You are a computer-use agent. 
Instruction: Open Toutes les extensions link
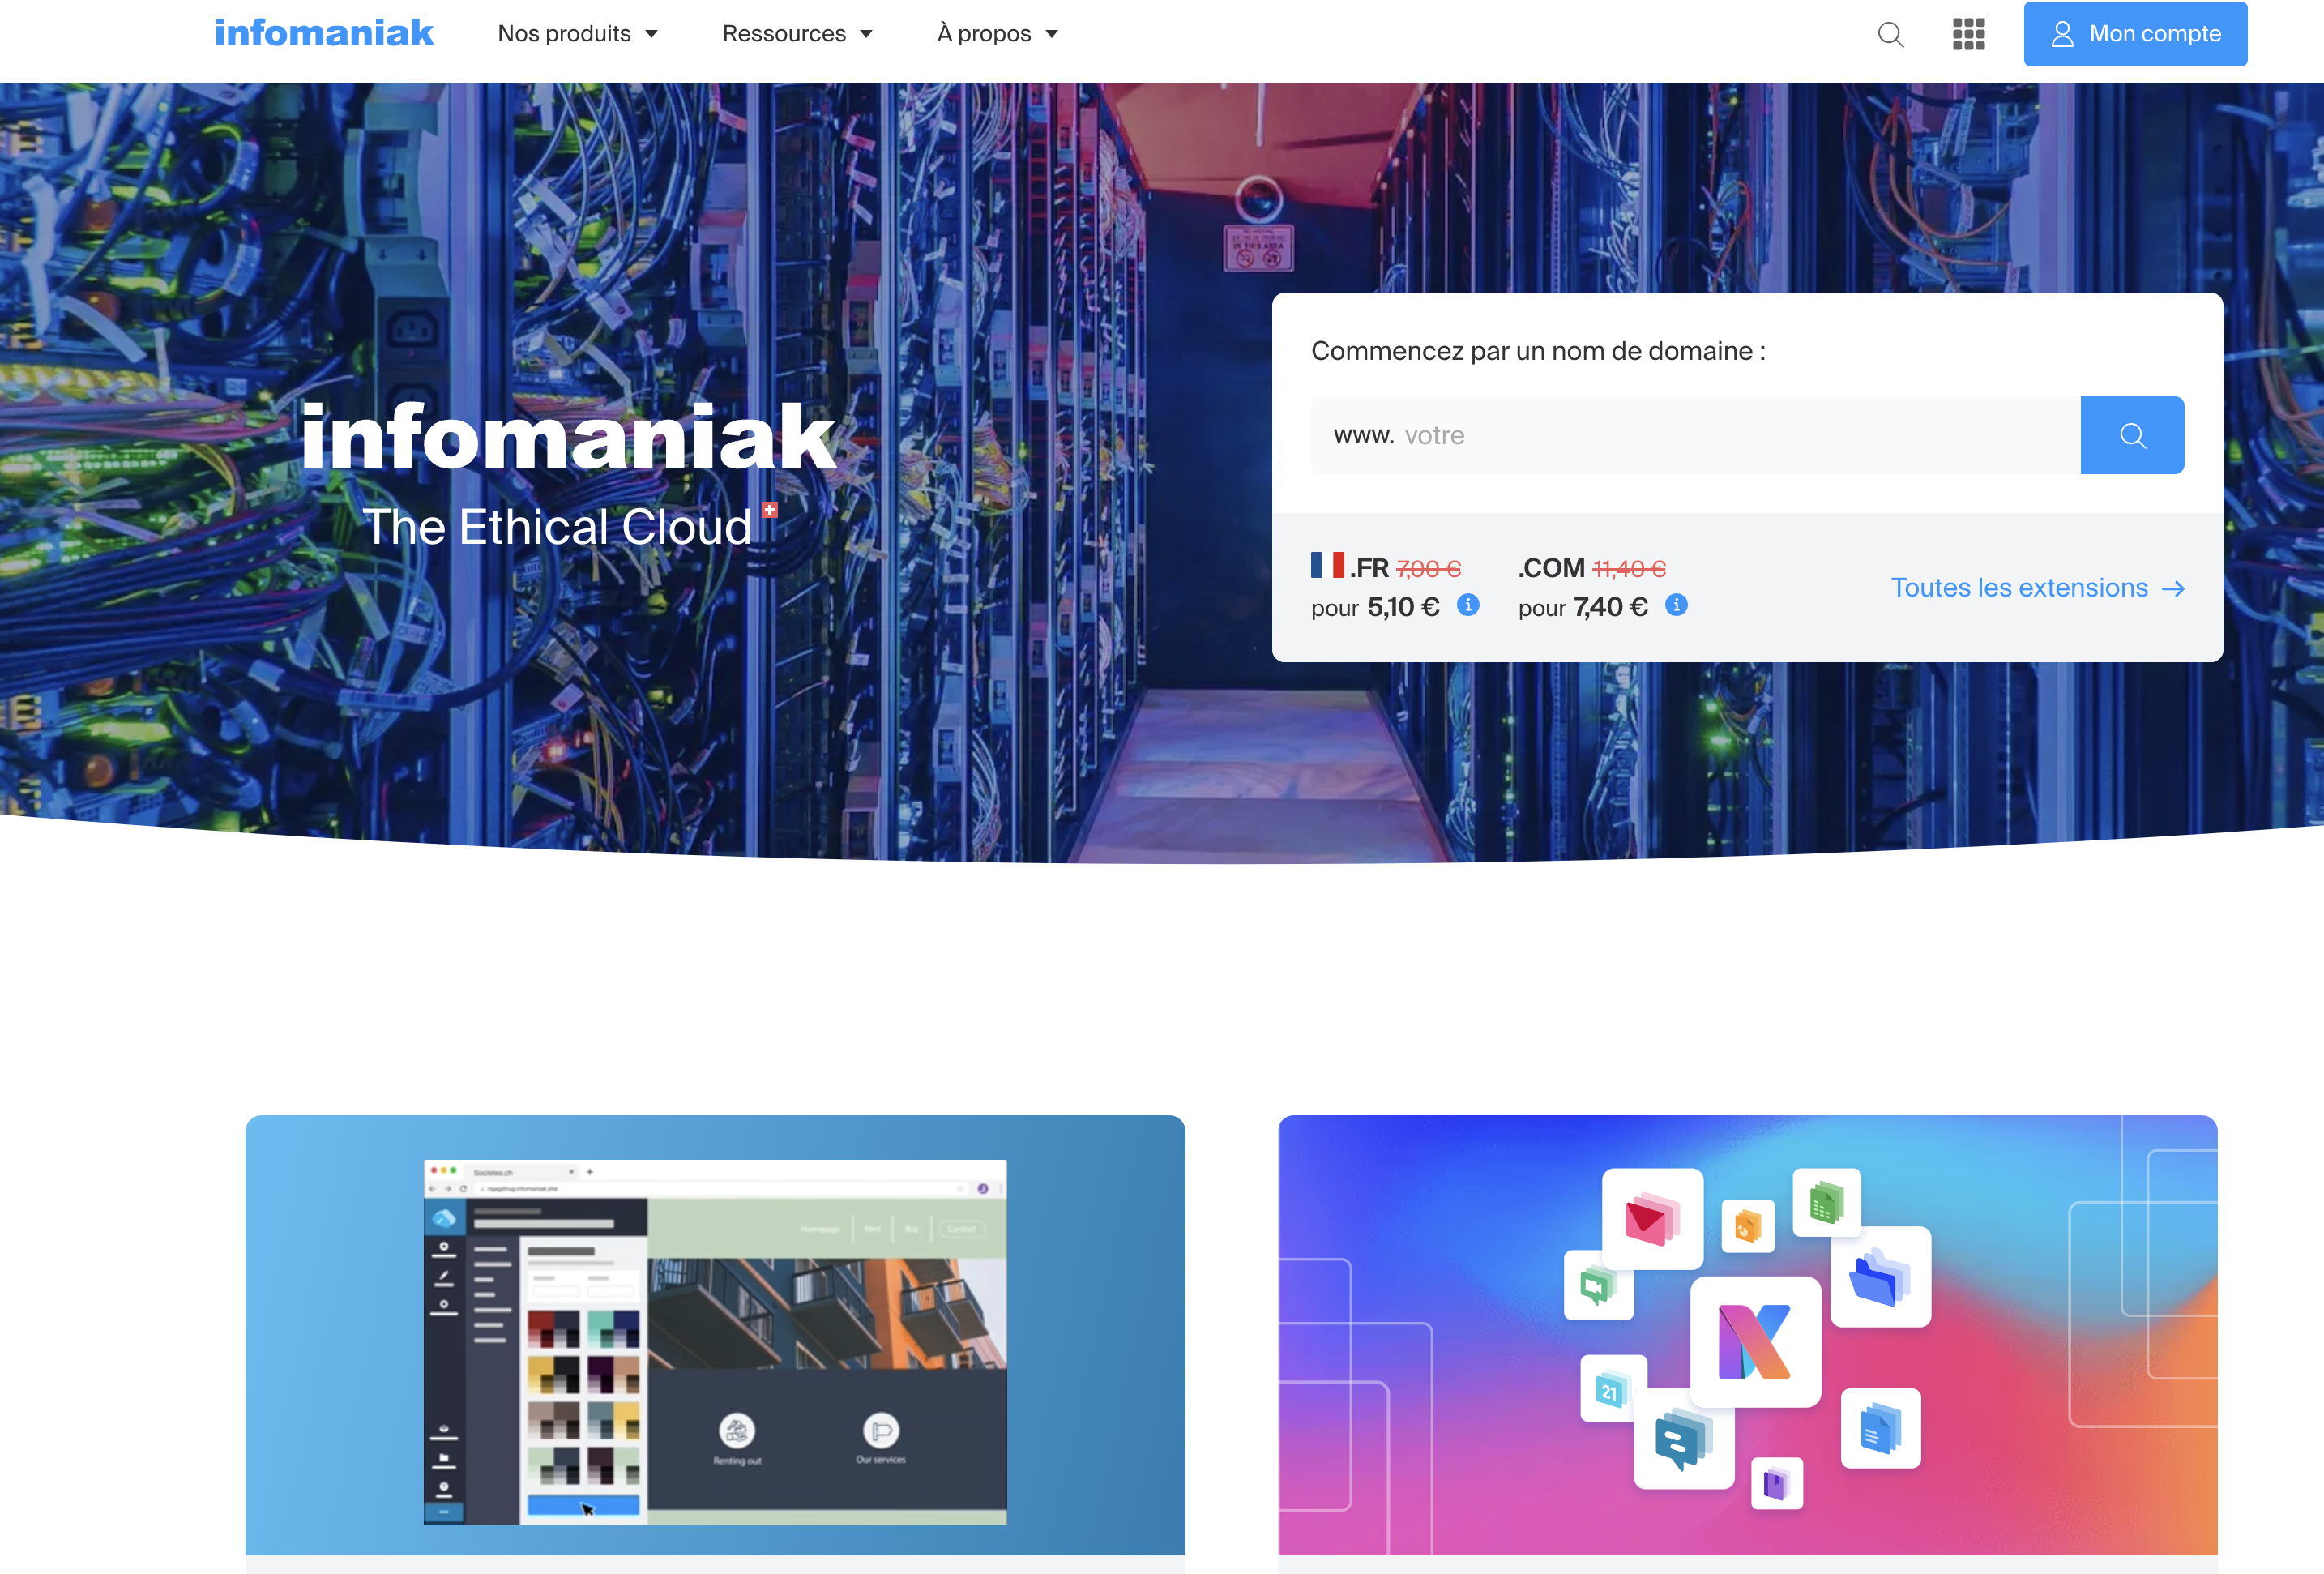[x=2036, y=588]
